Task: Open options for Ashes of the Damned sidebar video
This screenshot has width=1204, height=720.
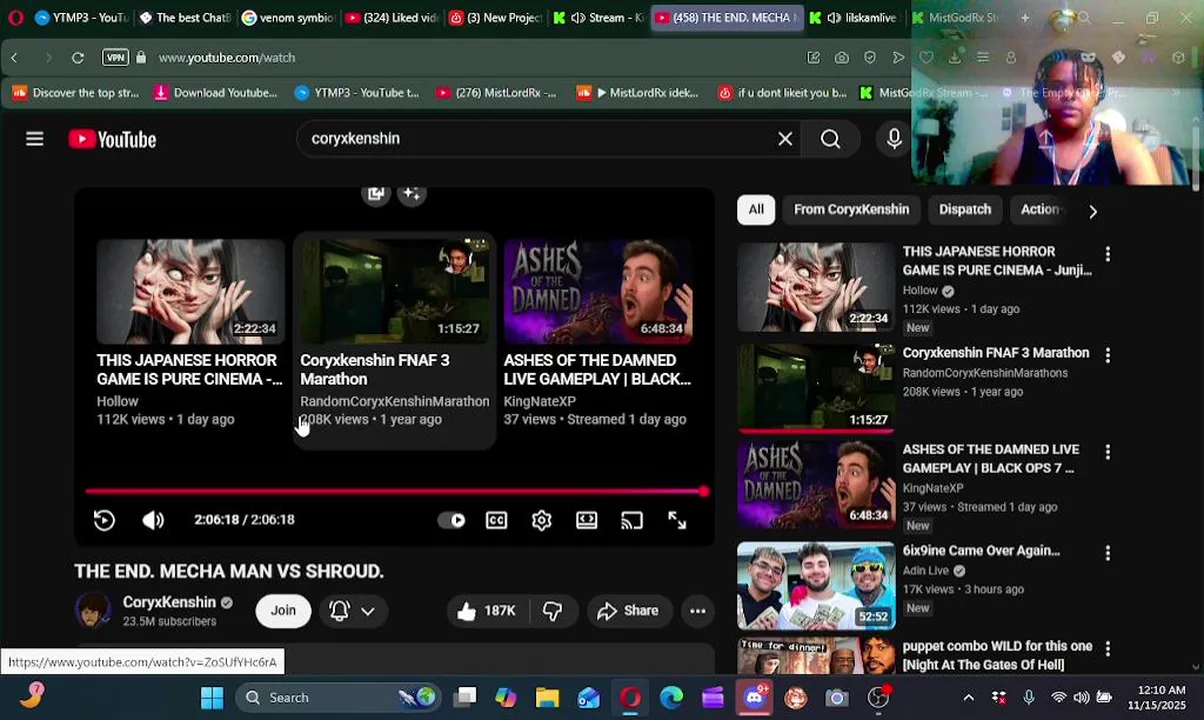Action: tap(1107, 452)
